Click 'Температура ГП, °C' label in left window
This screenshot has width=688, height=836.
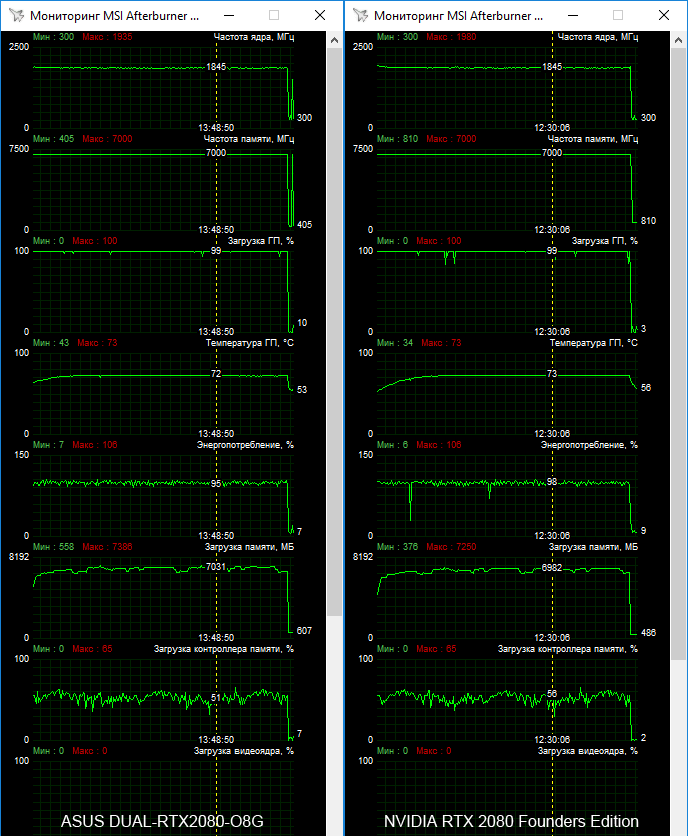point(250,343)
